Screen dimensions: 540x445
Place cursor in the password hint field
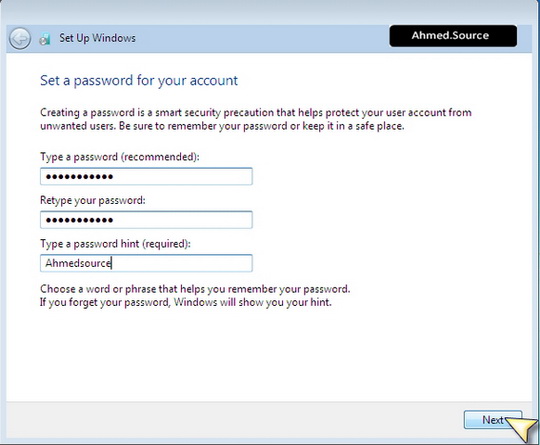[146, 263]
